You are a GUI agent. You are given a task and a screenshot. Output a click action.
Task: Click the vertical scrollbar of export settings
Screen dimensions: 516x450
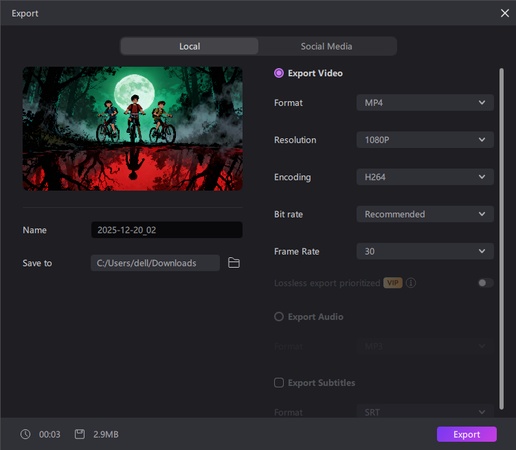(x=501, y=239)
